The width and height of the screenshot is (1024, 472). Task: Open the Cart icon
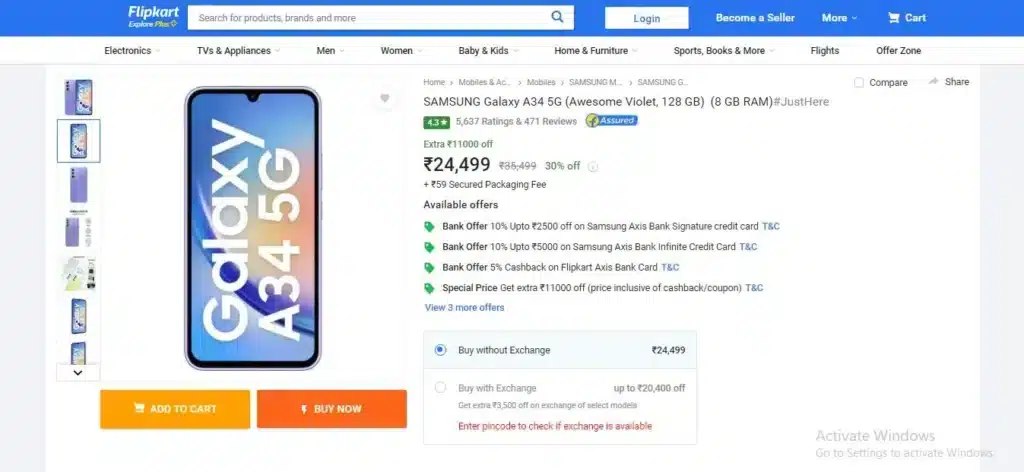893,18
